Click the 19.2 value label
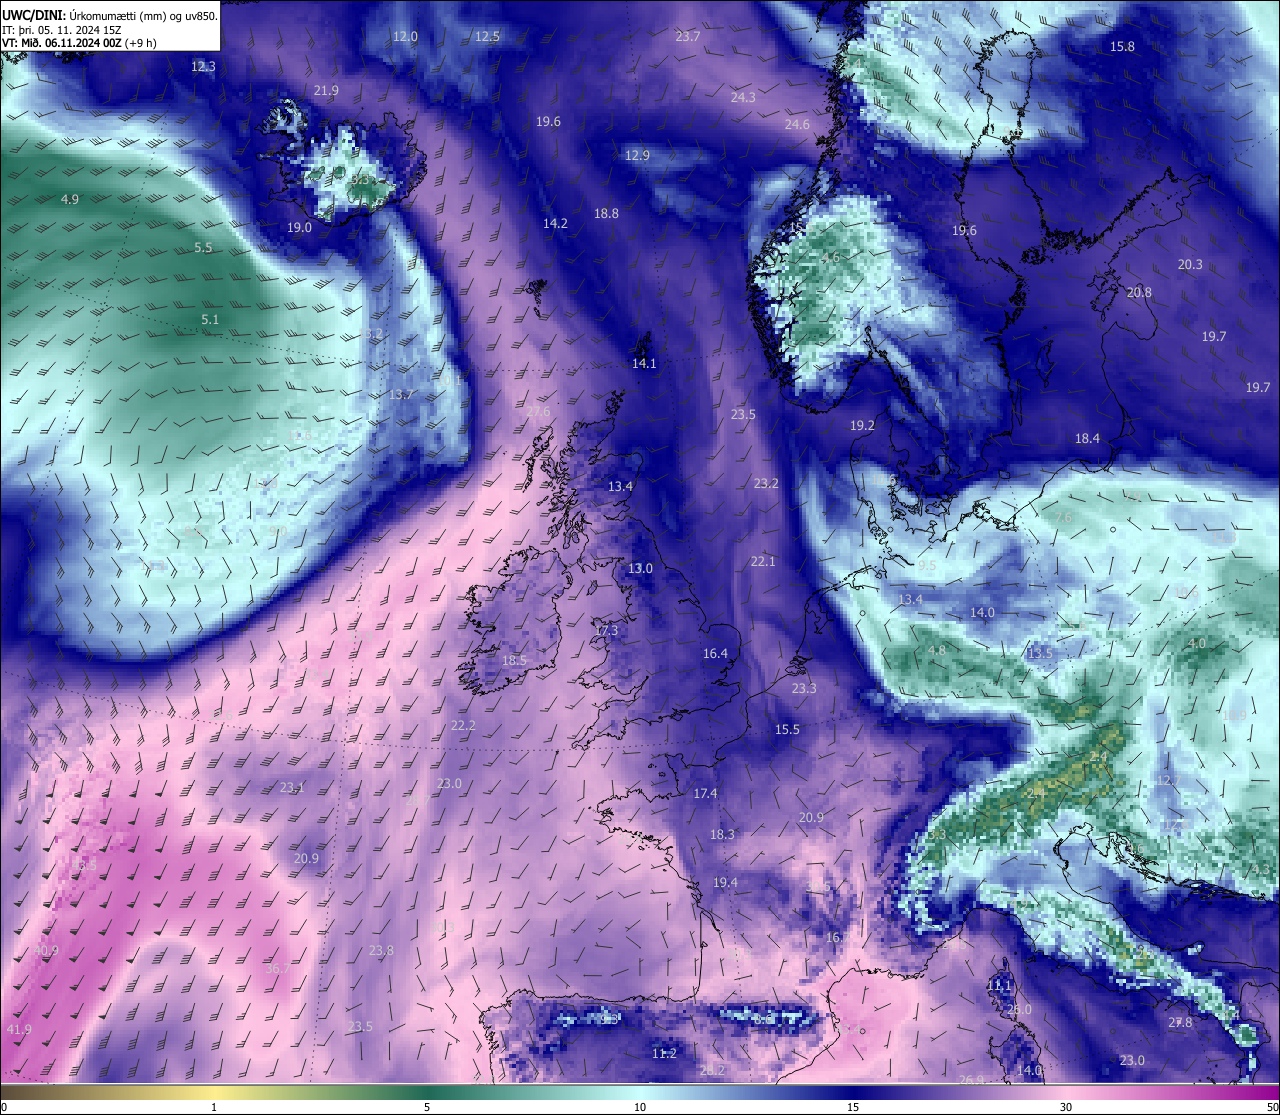 (x=862, y=425)
